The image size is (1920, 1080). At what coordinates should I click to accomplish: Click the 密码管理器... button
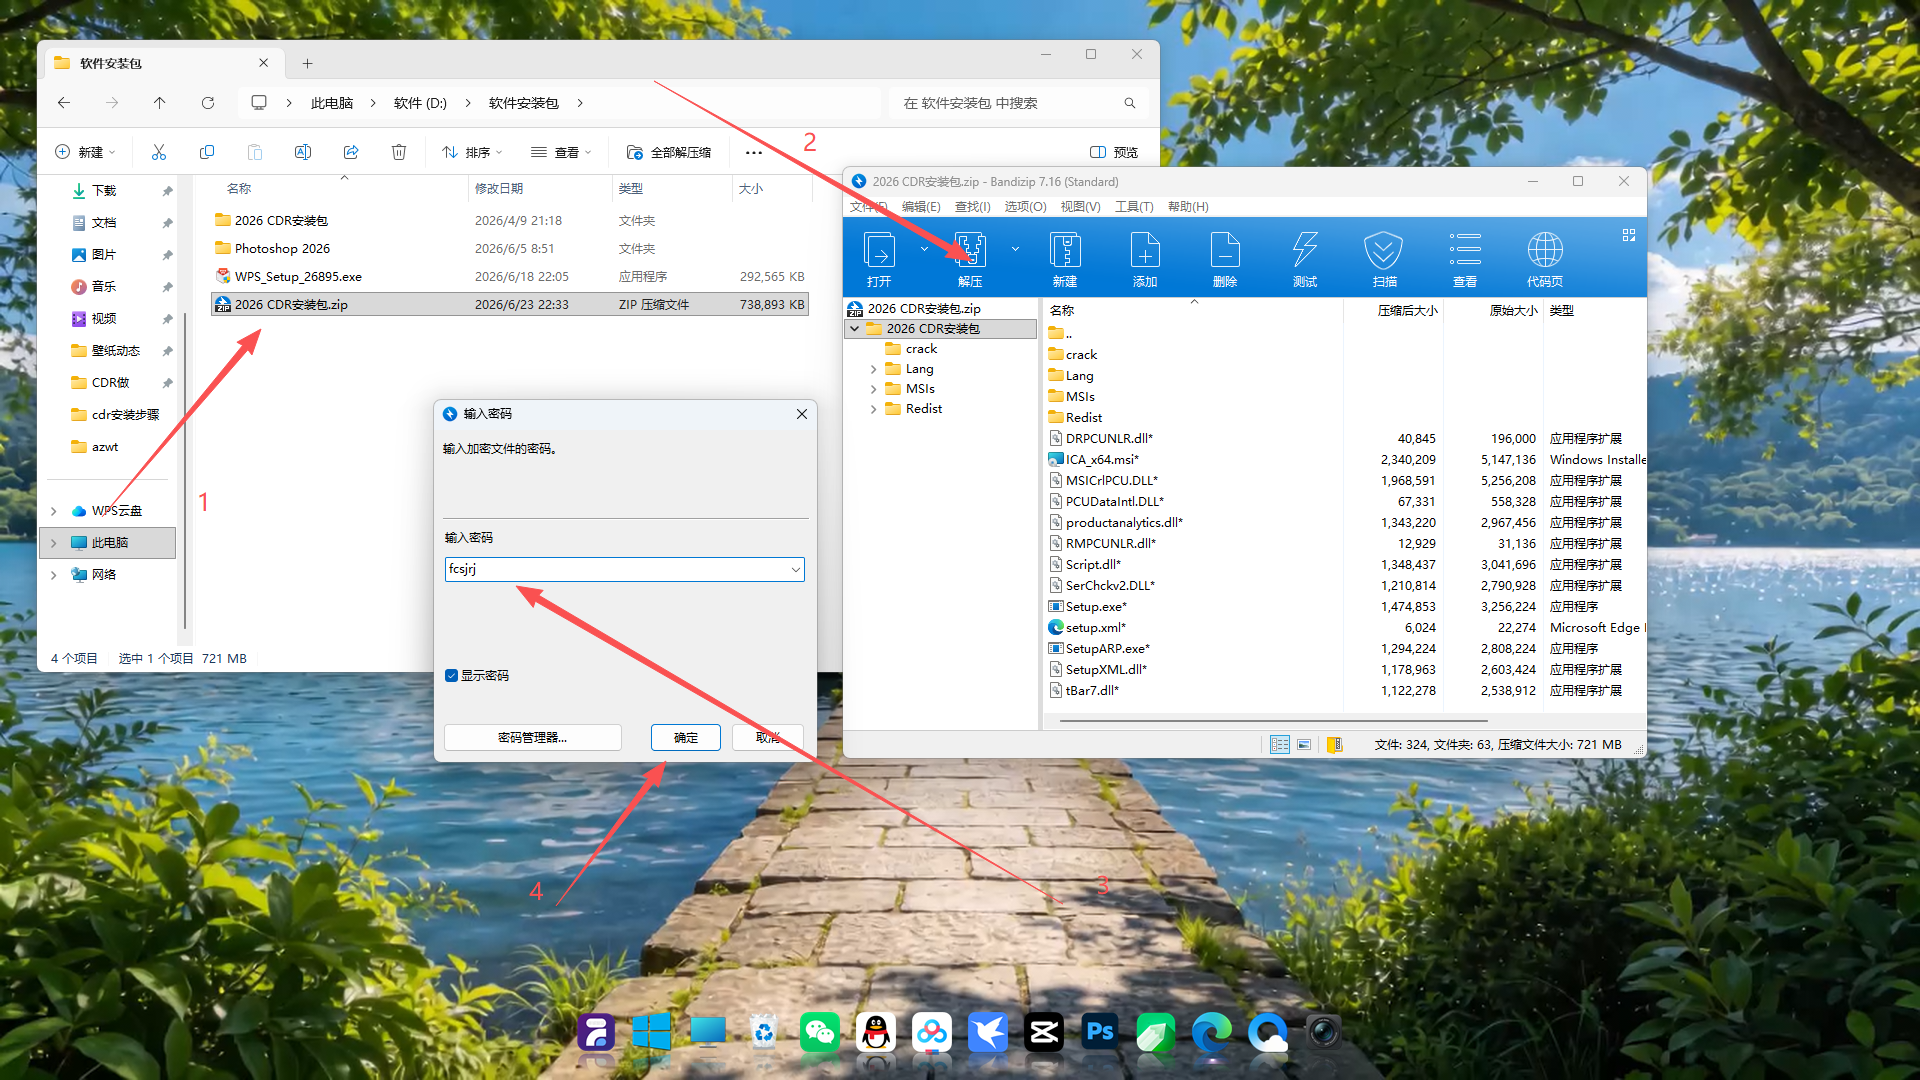pos(533,738)
